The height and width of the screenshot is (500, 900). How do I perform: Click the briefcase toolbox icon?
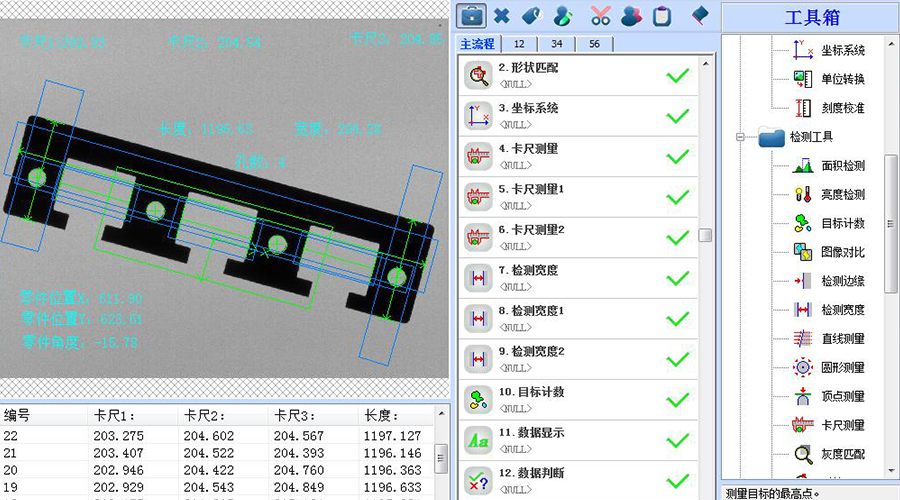[471, 15]
